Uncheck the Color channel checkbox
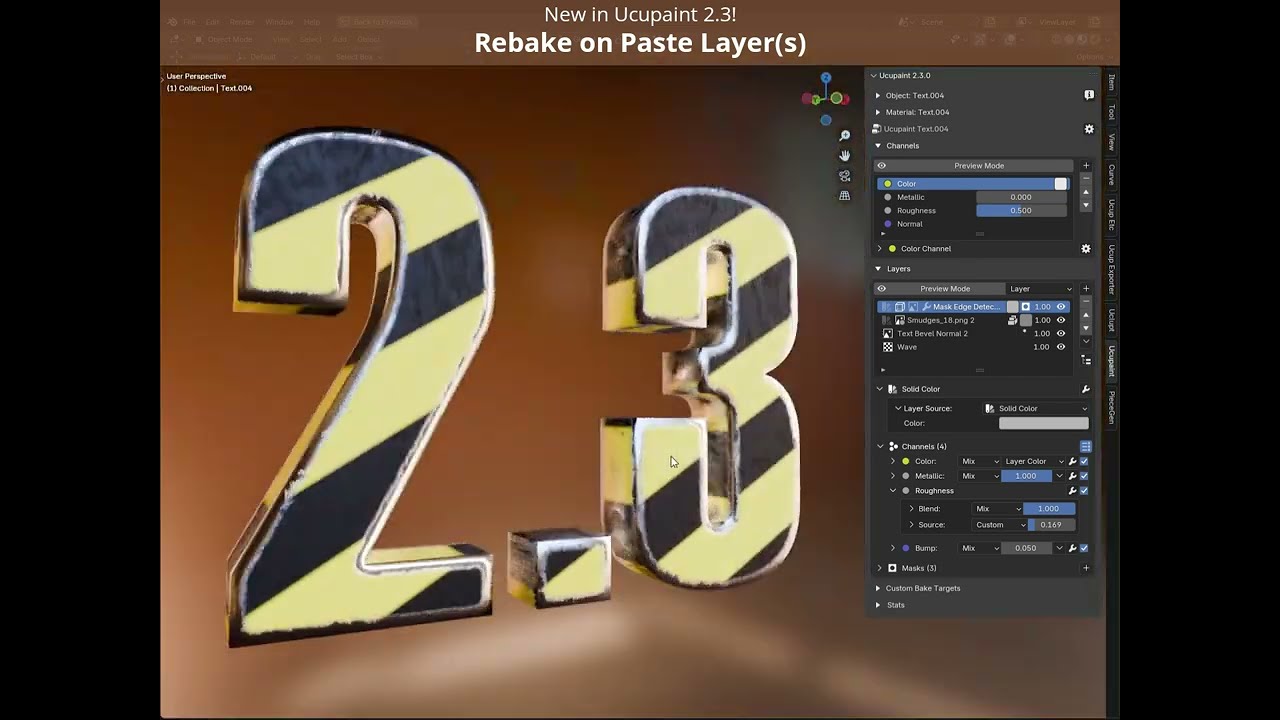 pyautogui.click(x=1084, y=462)
